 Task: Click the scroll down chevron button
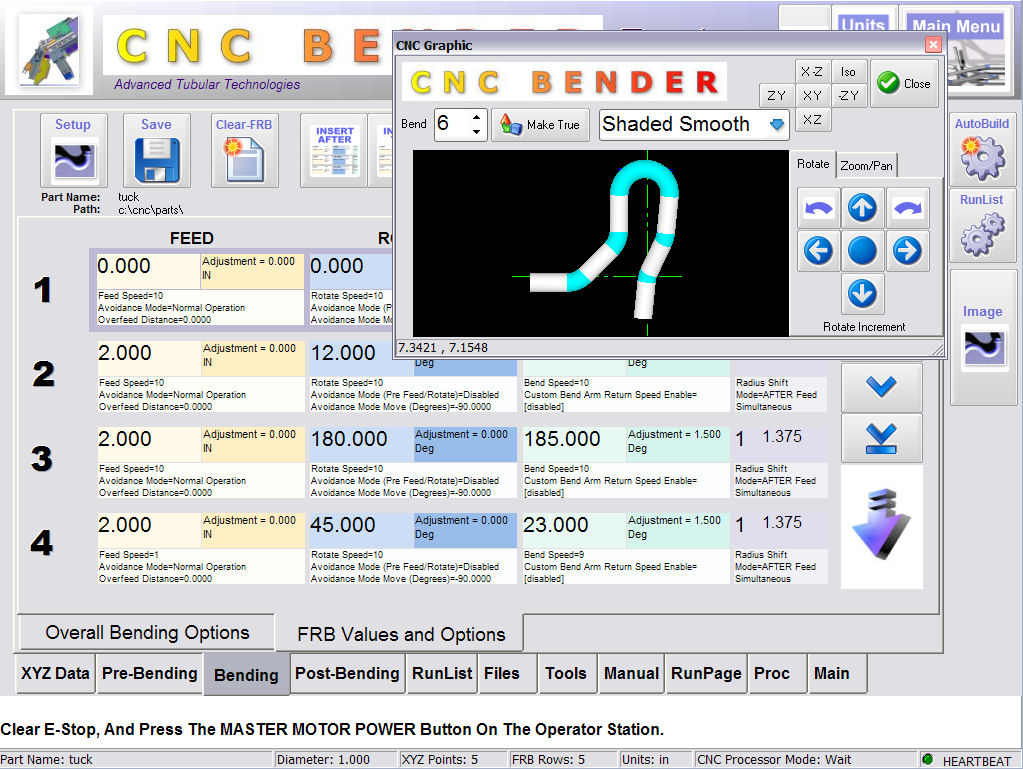881,388
